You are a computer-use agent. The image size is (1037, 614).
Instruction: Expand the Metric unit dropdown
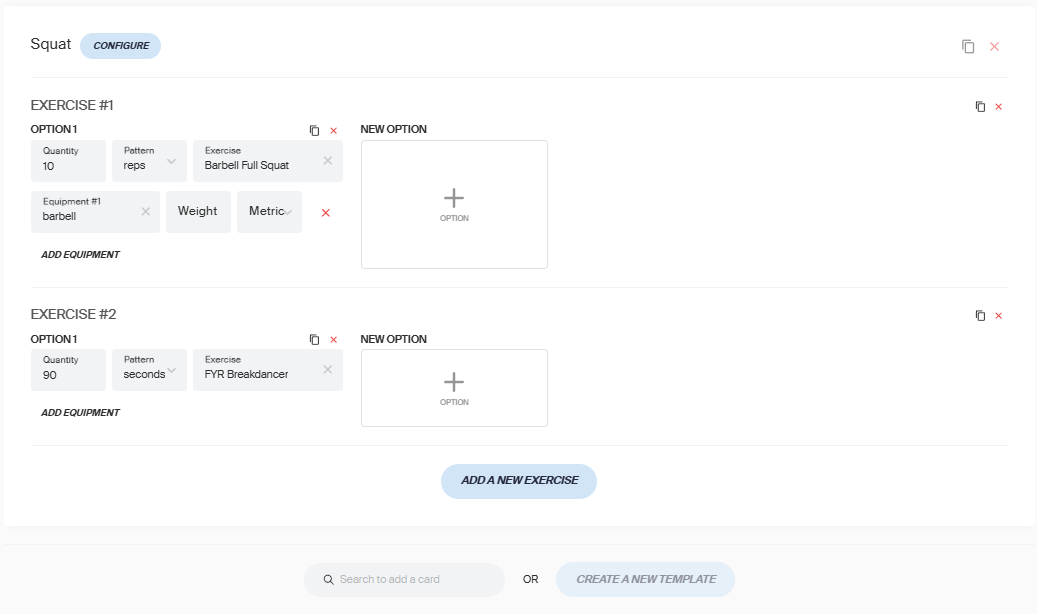(269, 212)
